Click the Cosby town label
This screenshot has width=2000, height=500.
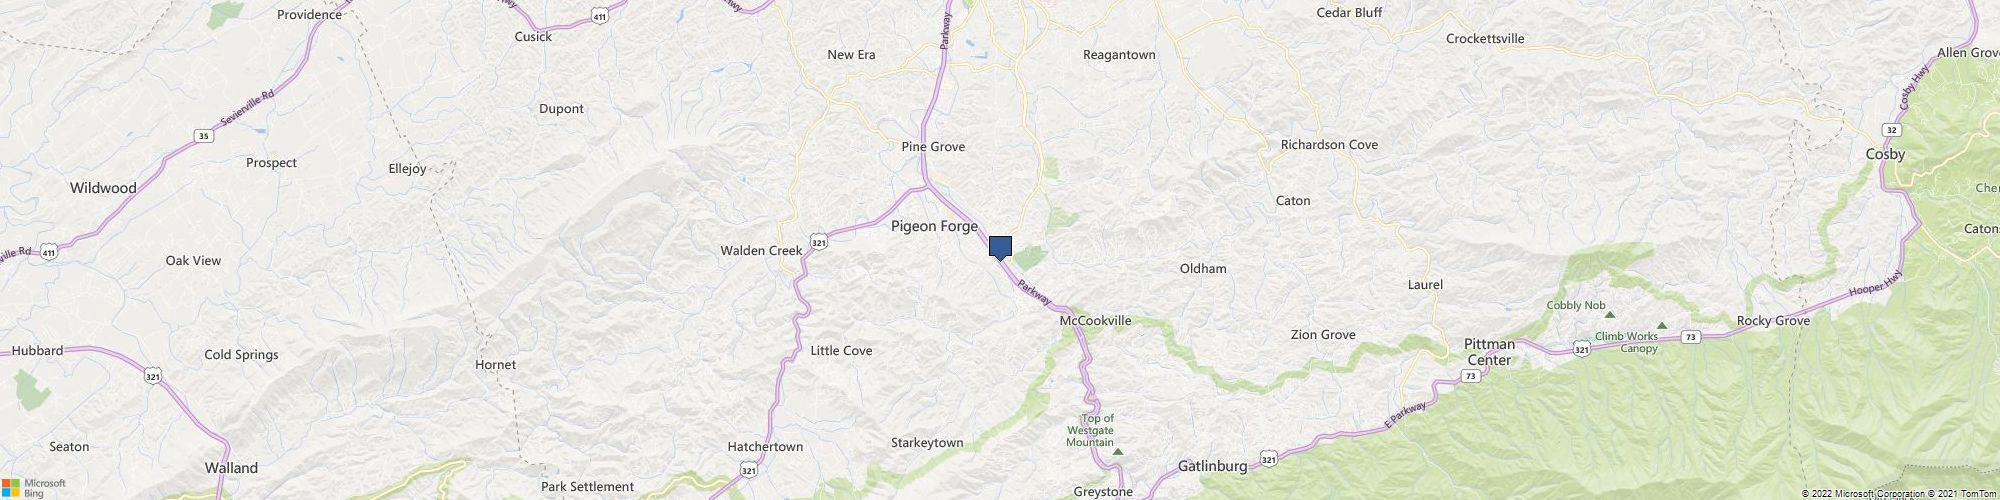coord(1885,154)
